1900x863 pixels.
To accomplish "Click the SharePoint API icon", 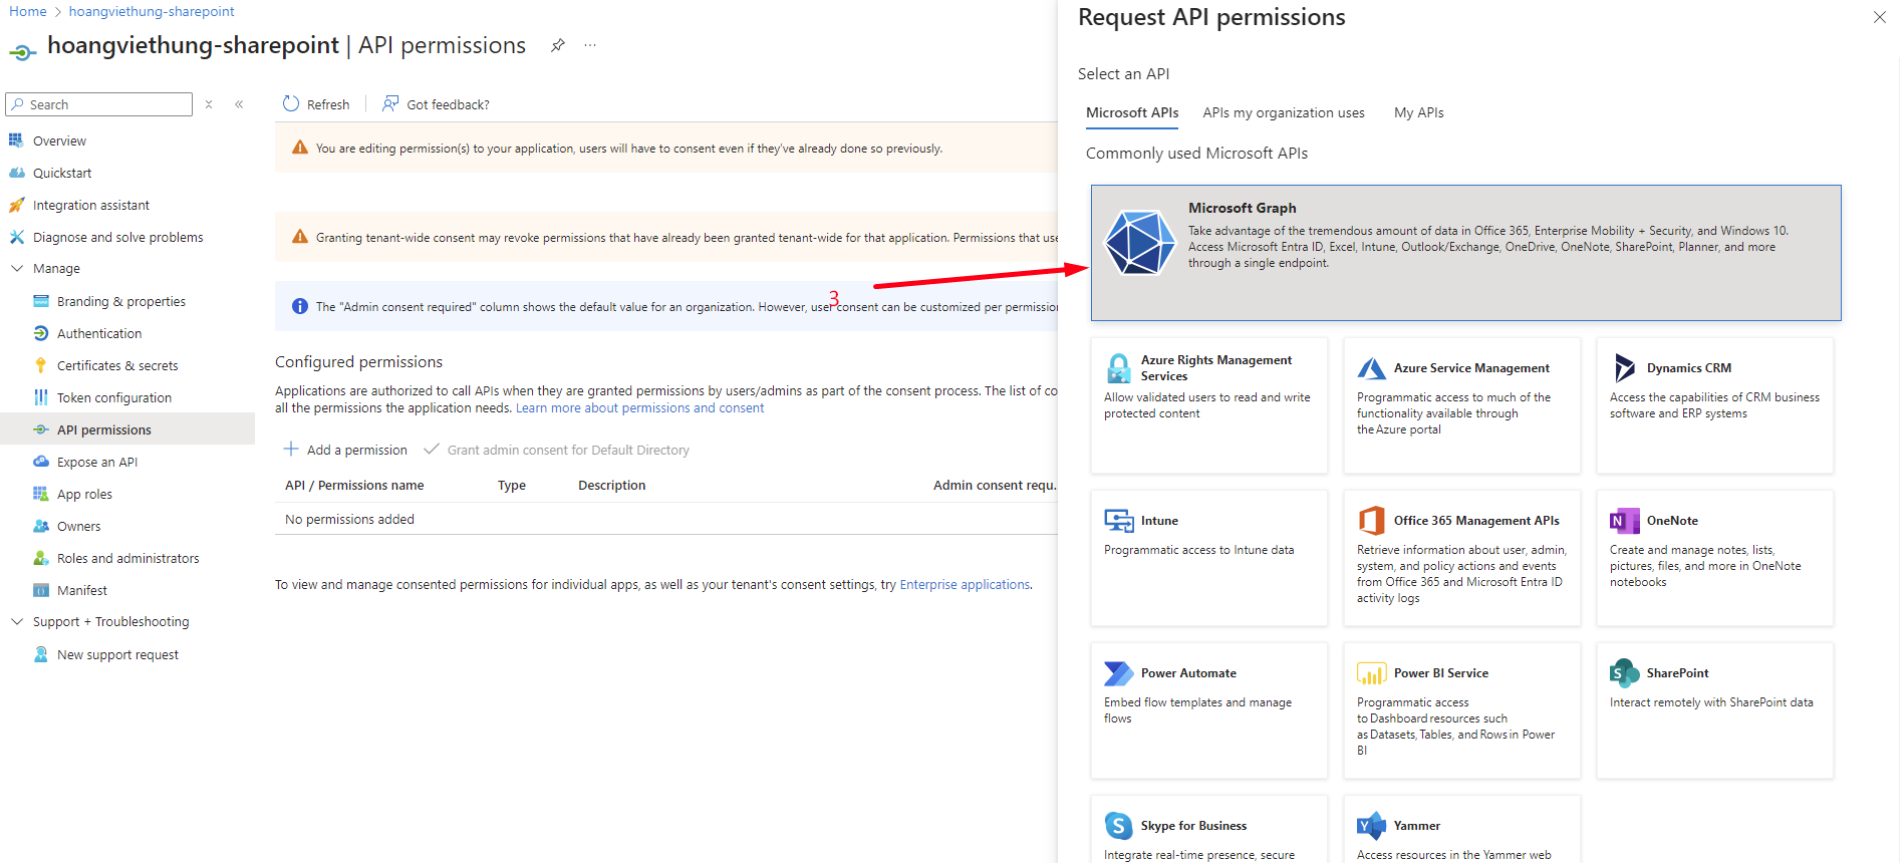I will click(1624, 673).
